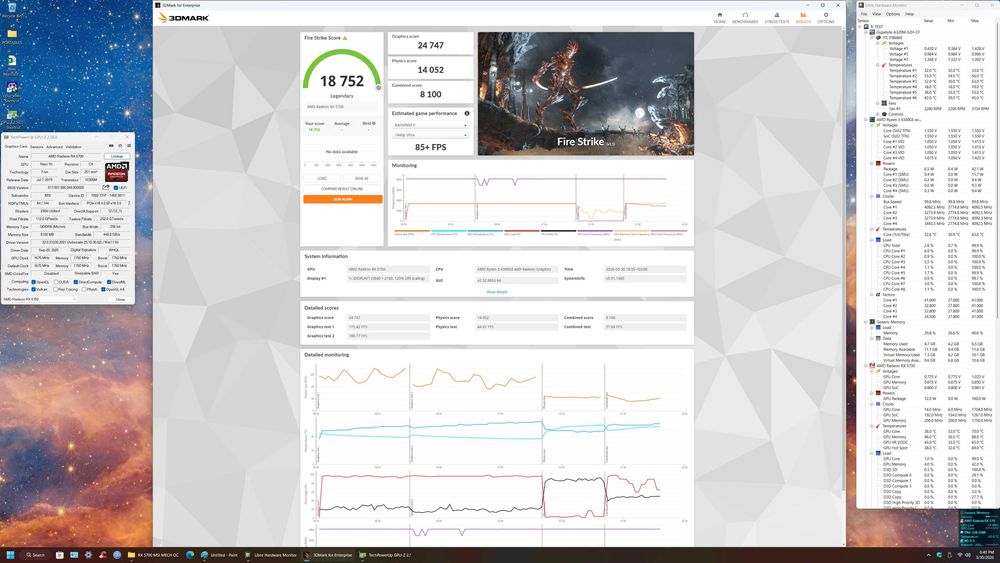Open the Battlefield V game dropdown
This screenshot has width=1000, height=563.
430,125
